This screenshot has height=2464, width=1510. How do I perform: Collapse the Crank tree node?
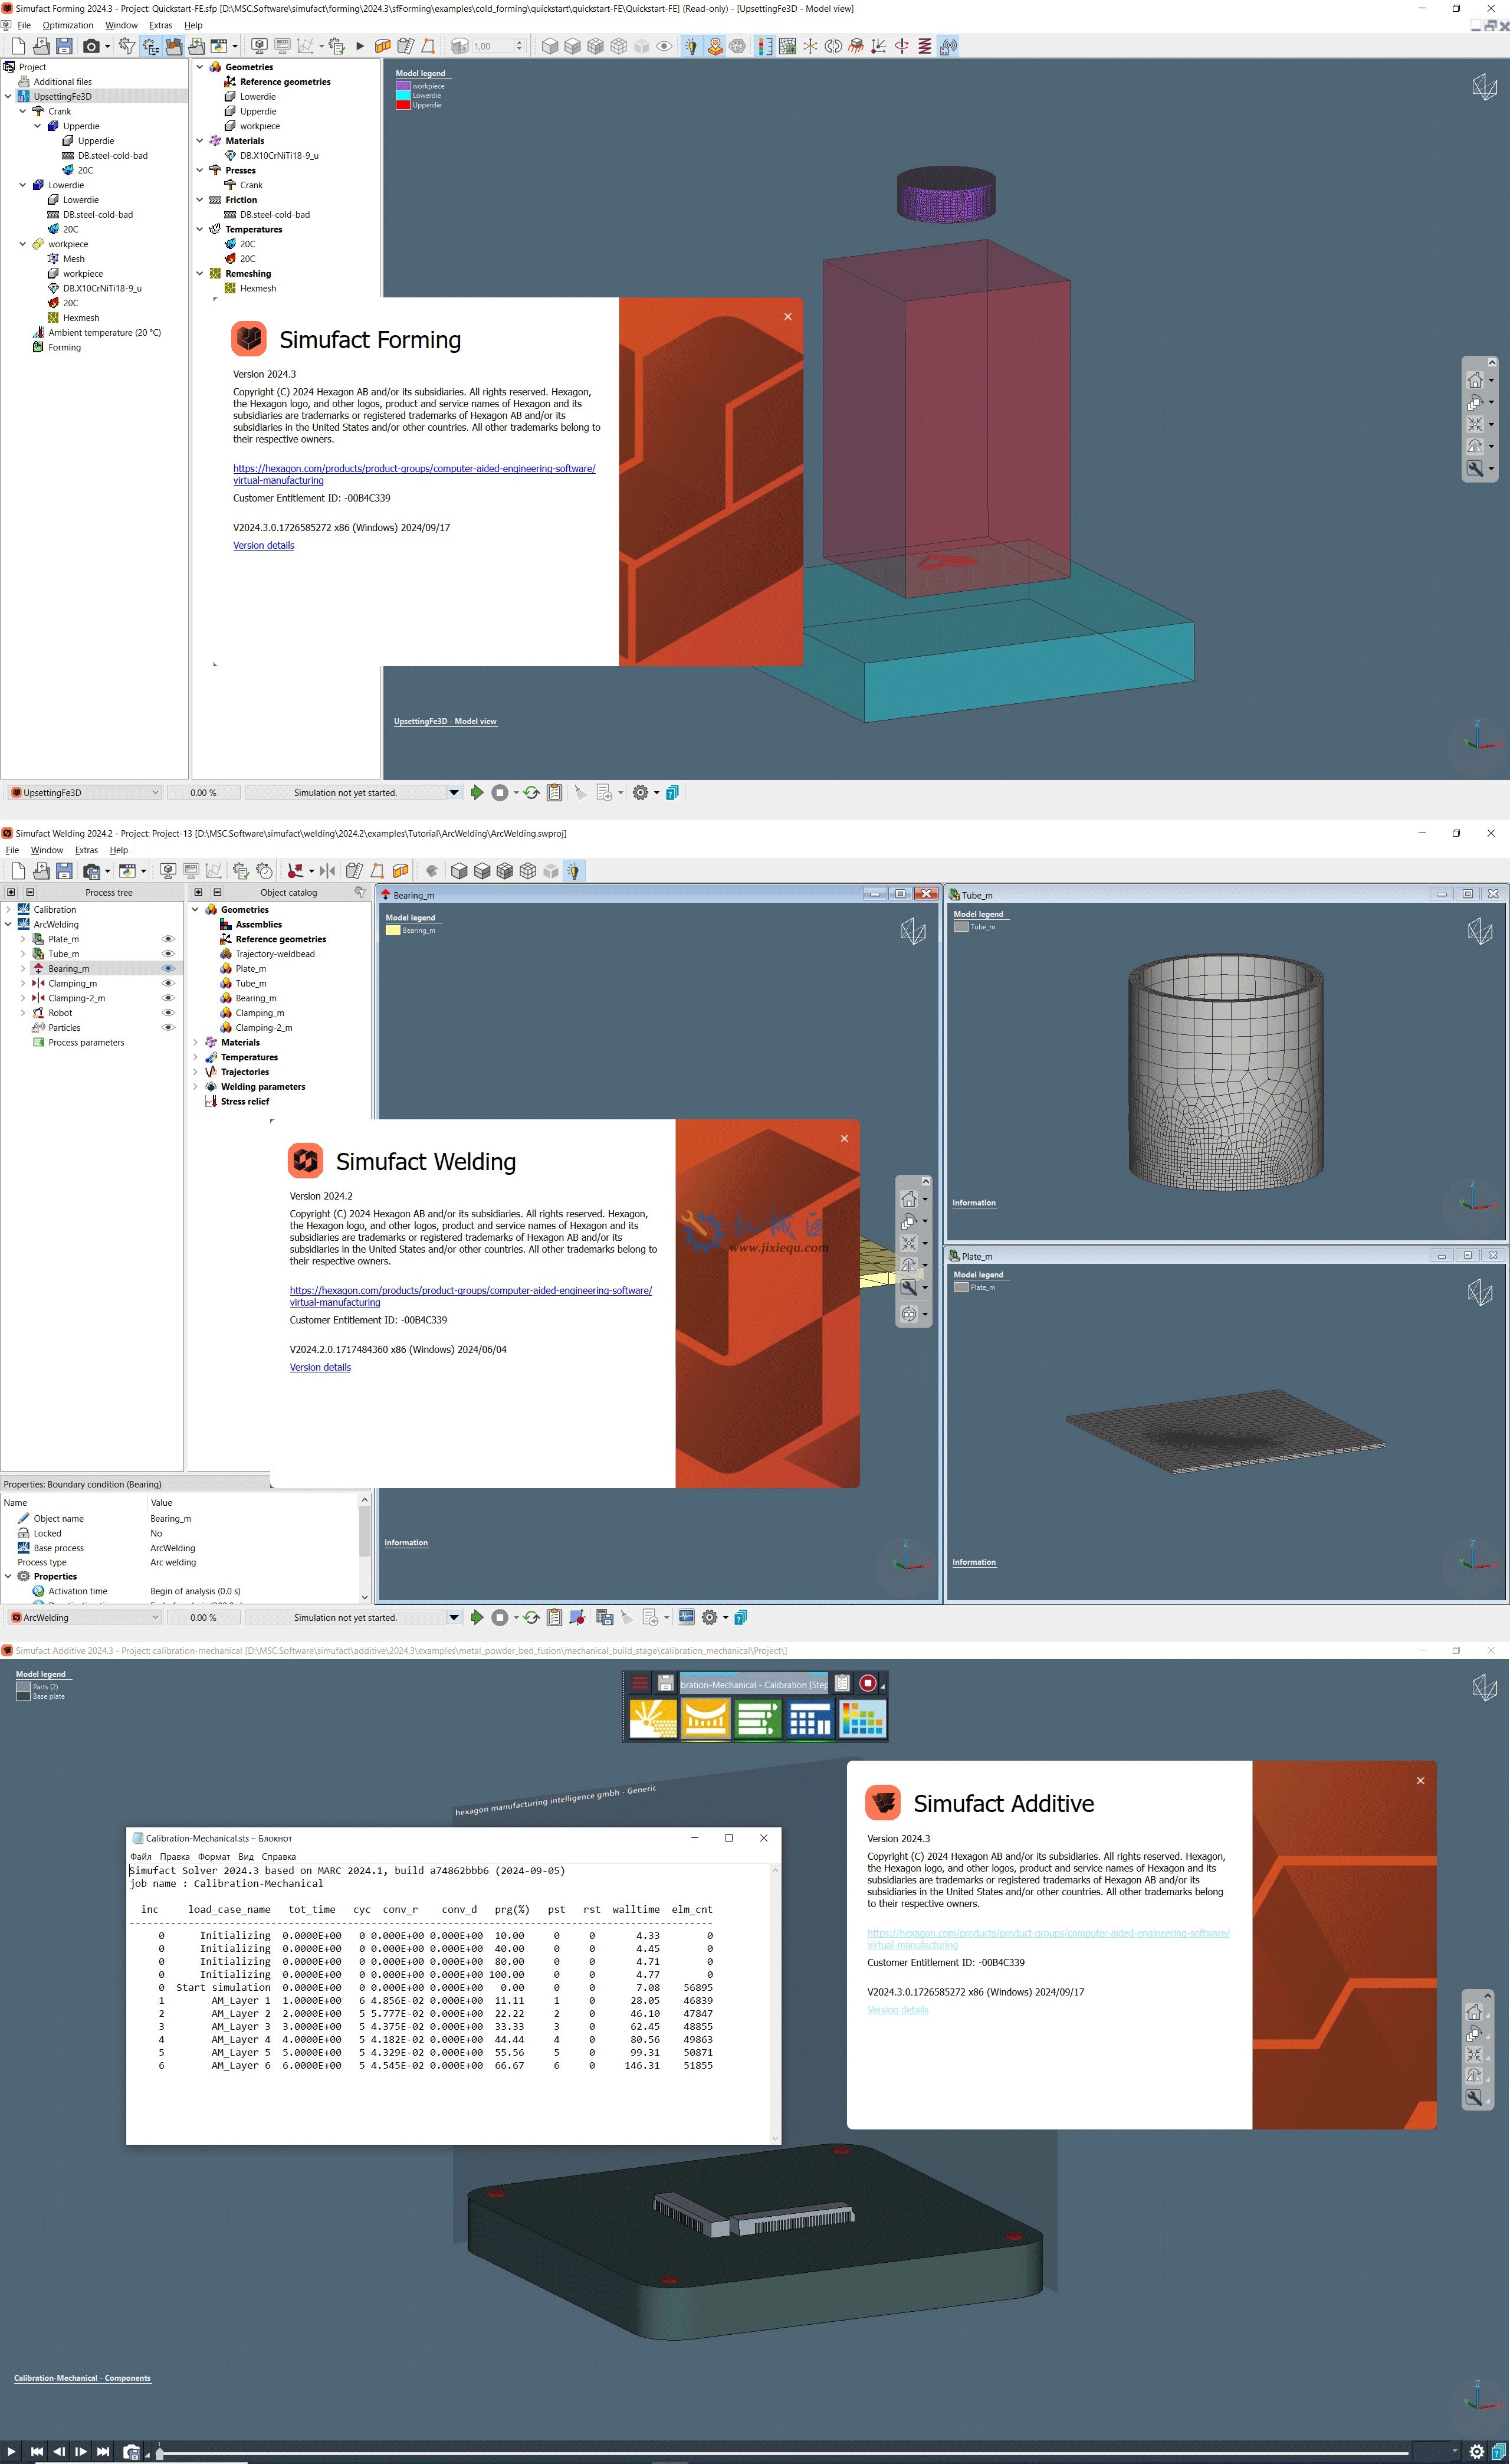click(23, 111)
